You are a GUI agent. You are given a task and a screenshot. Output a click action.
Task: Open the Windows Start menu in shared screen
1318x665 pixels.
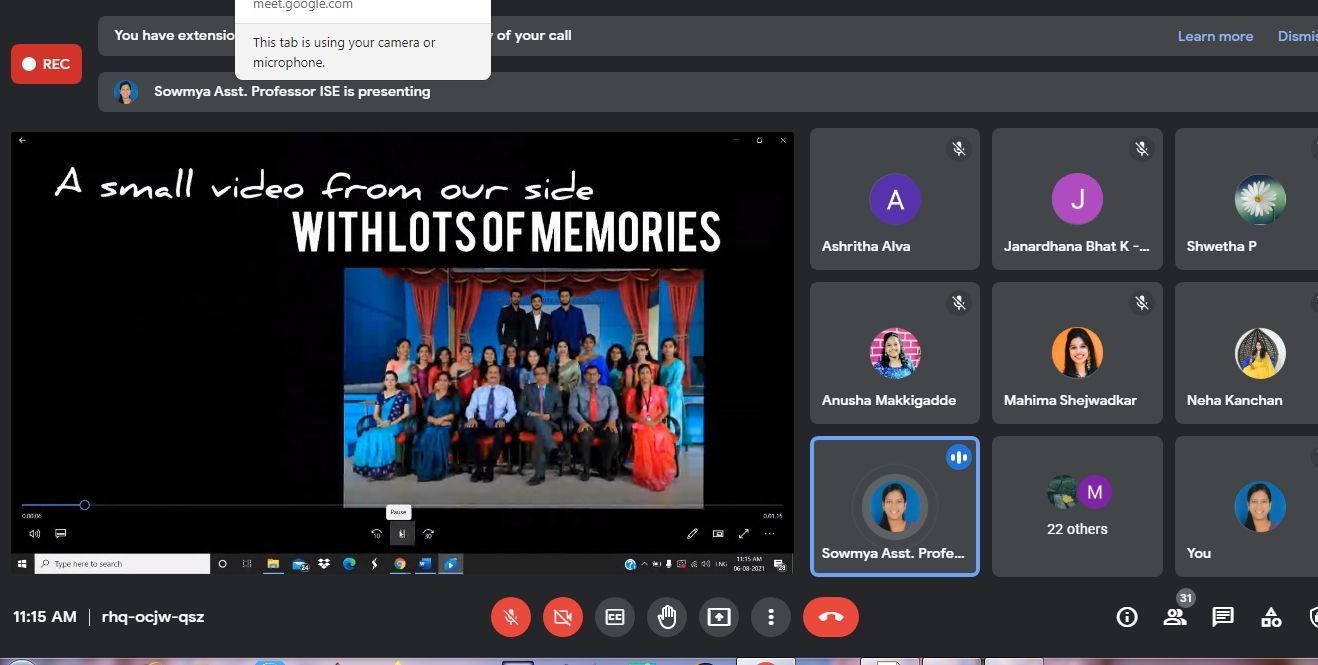pyautogui.click(x=22, y=564)
